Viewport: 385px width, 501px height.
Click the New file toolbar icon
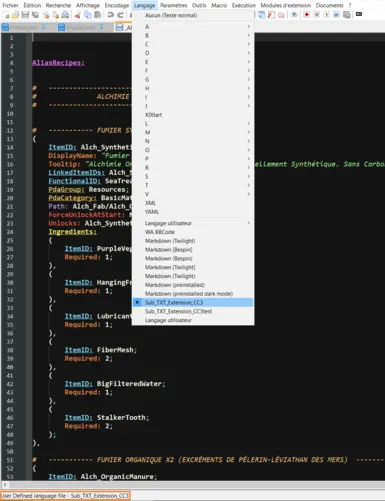coord(7,15)
